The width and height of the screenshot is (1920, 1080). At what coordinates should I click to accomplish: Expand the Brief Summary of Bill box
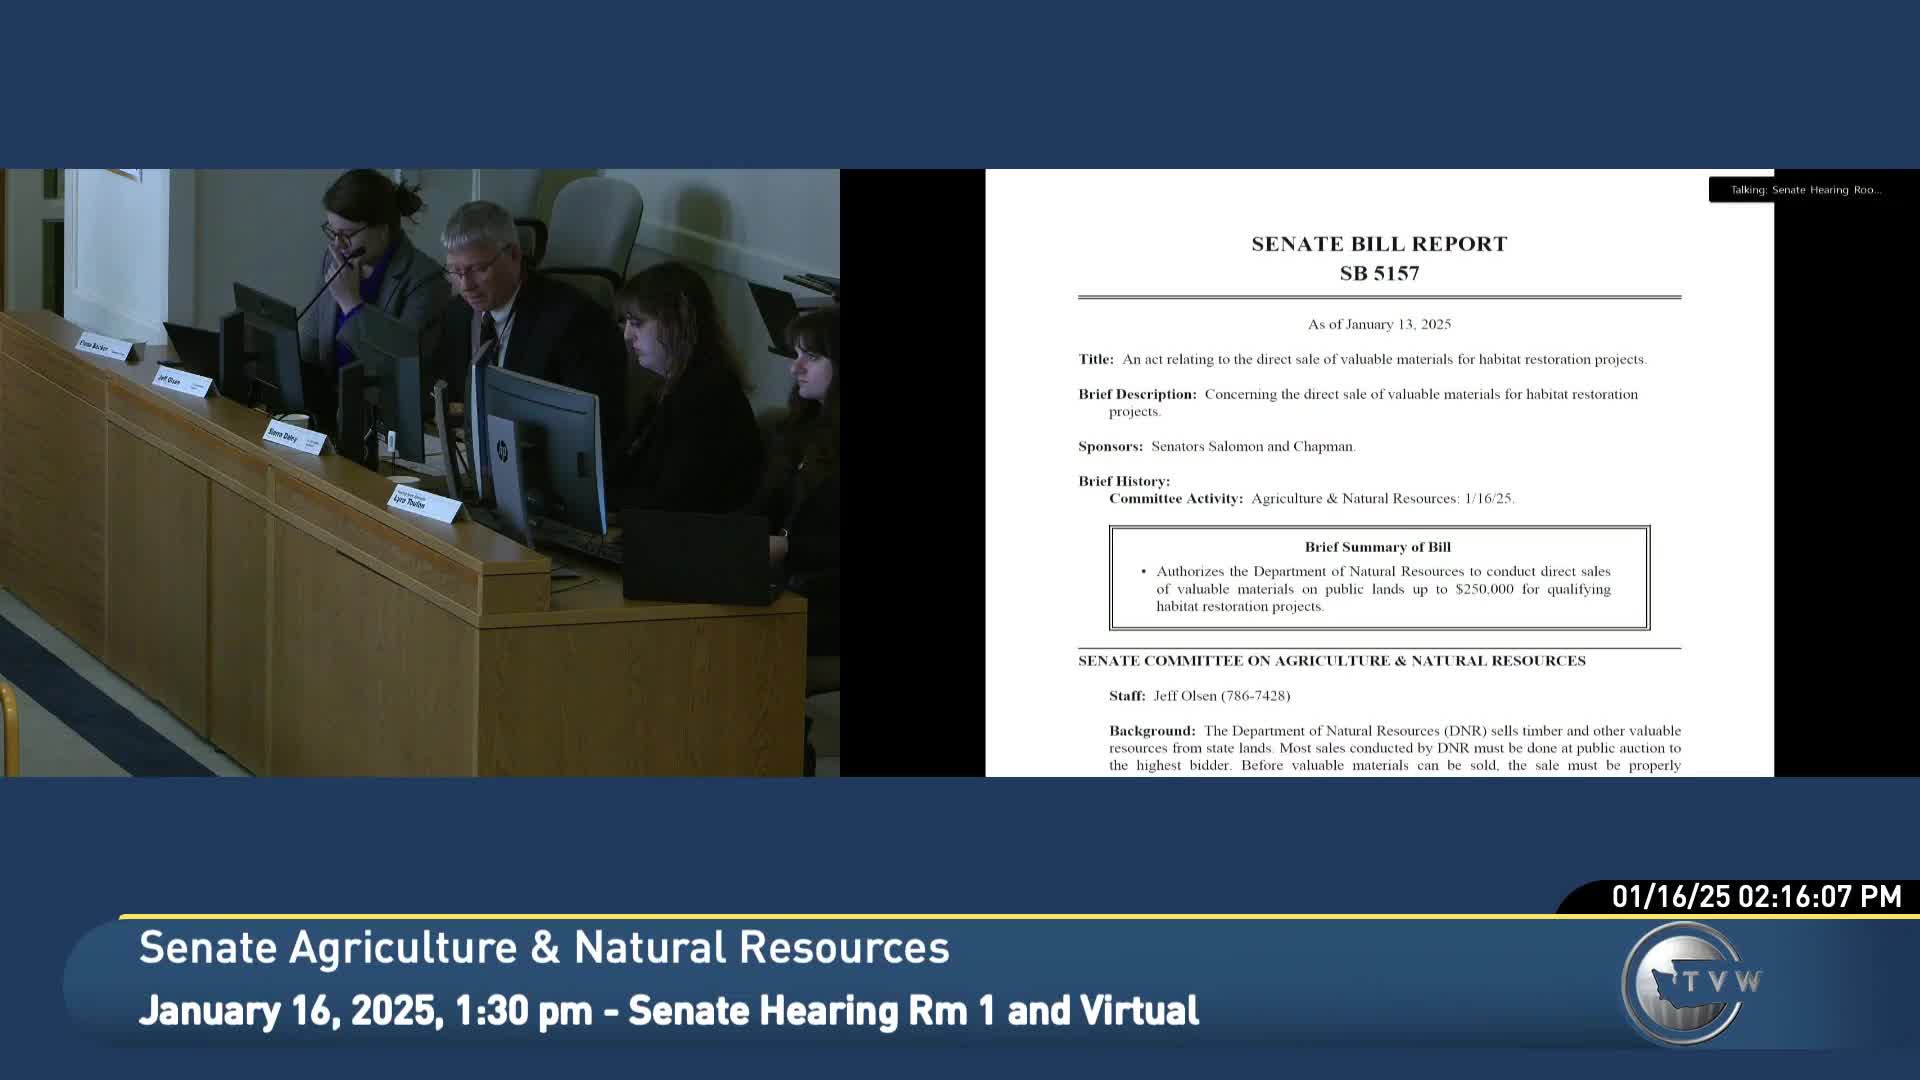point(1378,575)
